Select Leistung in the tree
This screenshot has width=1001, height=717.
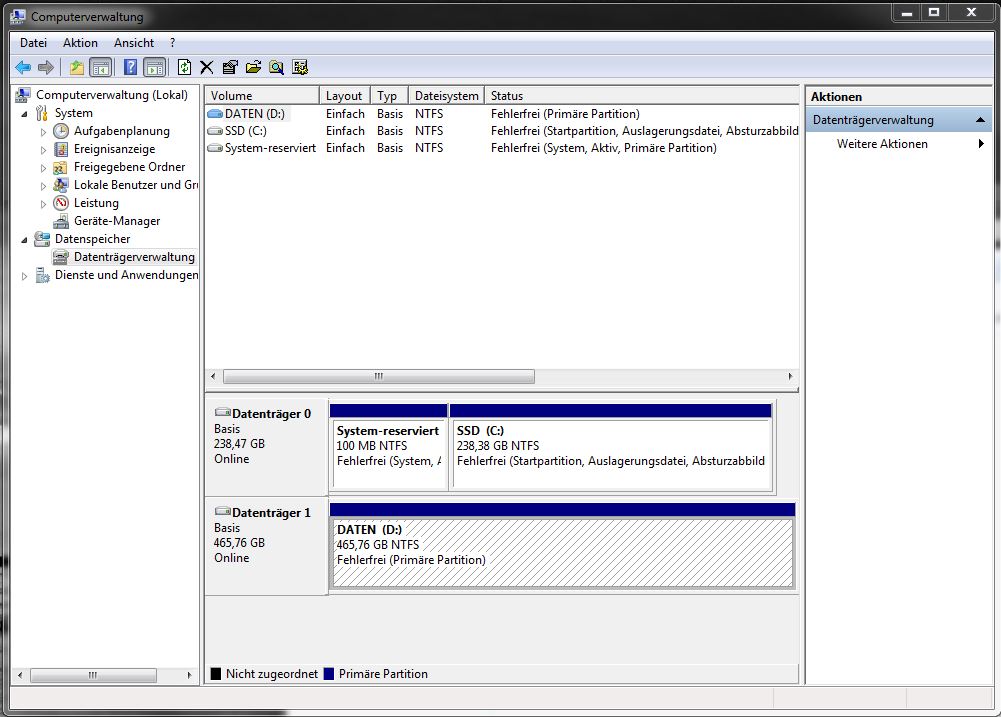tap(96, 203)
